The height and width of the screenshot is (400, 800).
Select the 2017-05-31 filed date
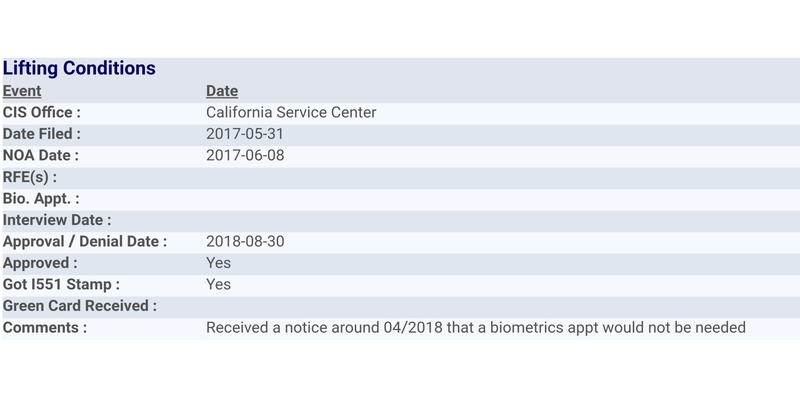tap(245, 134)
